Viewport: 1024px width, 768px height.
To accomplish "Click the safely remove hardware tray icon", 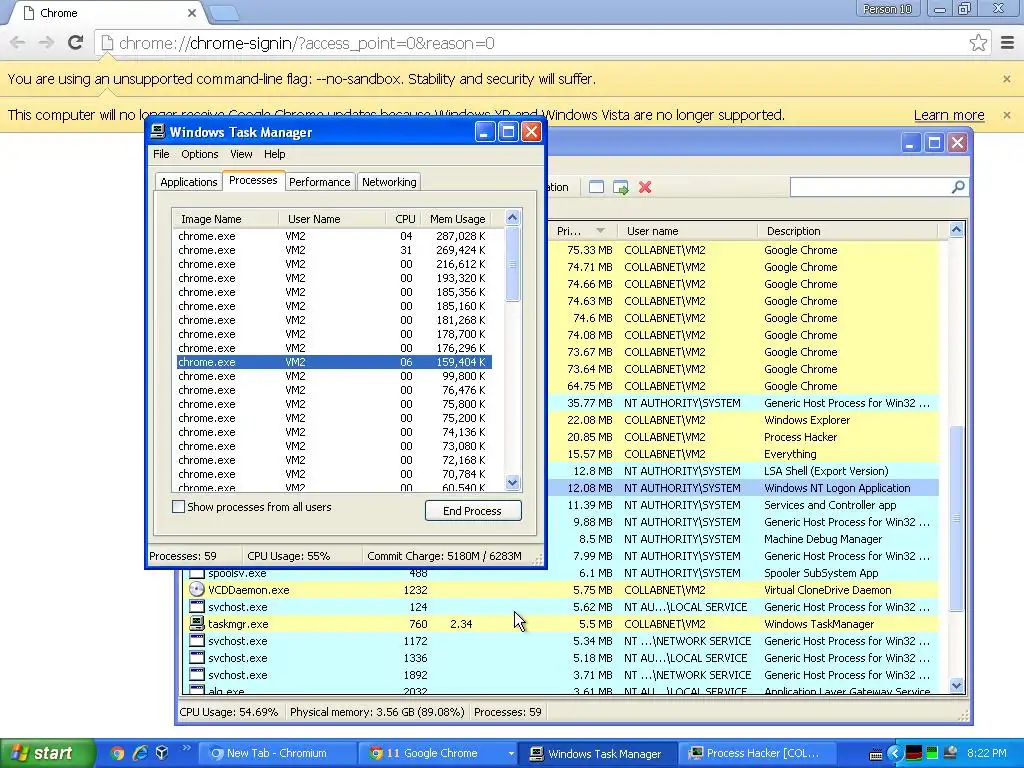I will [951, 753].
